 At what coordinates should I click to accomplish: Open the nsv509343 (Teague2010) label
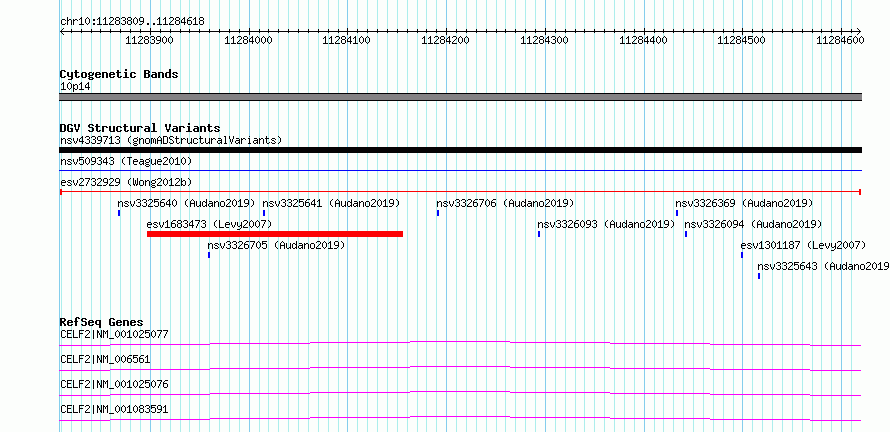(126, 162)
